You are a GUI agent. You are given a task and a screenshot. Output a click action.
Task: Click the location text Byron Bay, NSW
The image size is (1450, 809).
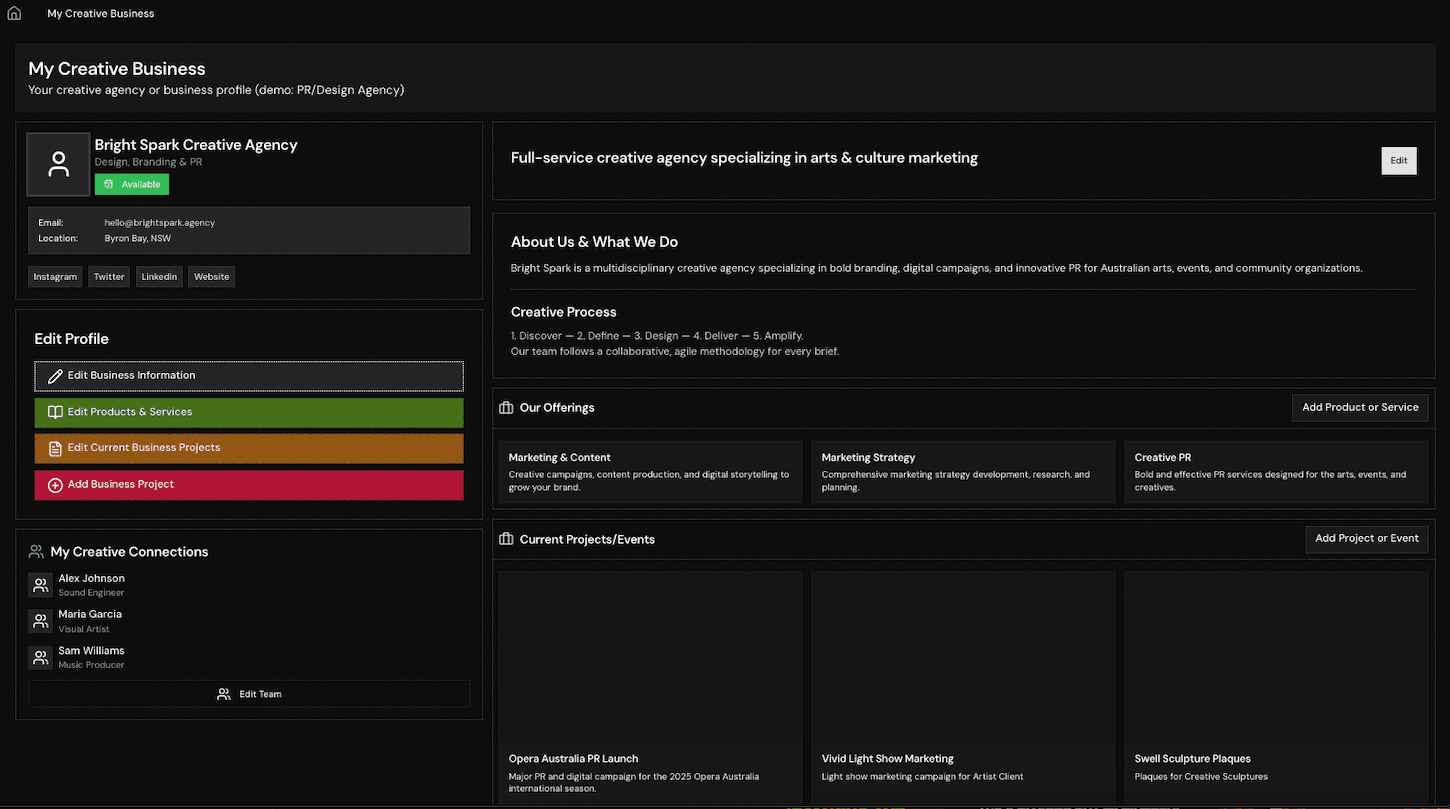(x=138, y=239)
